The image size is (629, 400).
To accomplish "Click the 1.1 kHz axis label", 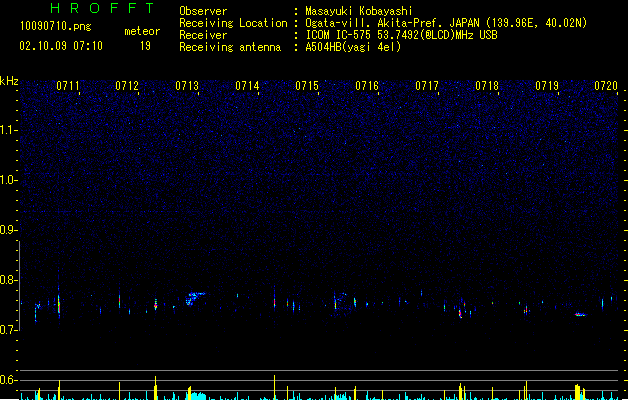I will click(8, 130).
